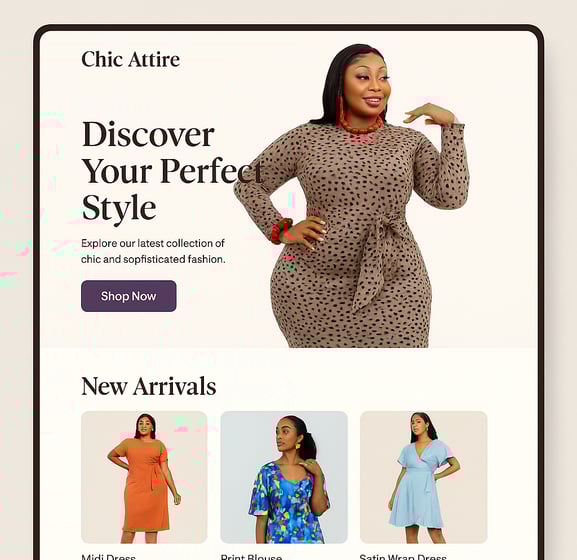Click the Explore our latest collection tagline
The width and height of the screenshot is (577, 560).
(x=153, y=251)
